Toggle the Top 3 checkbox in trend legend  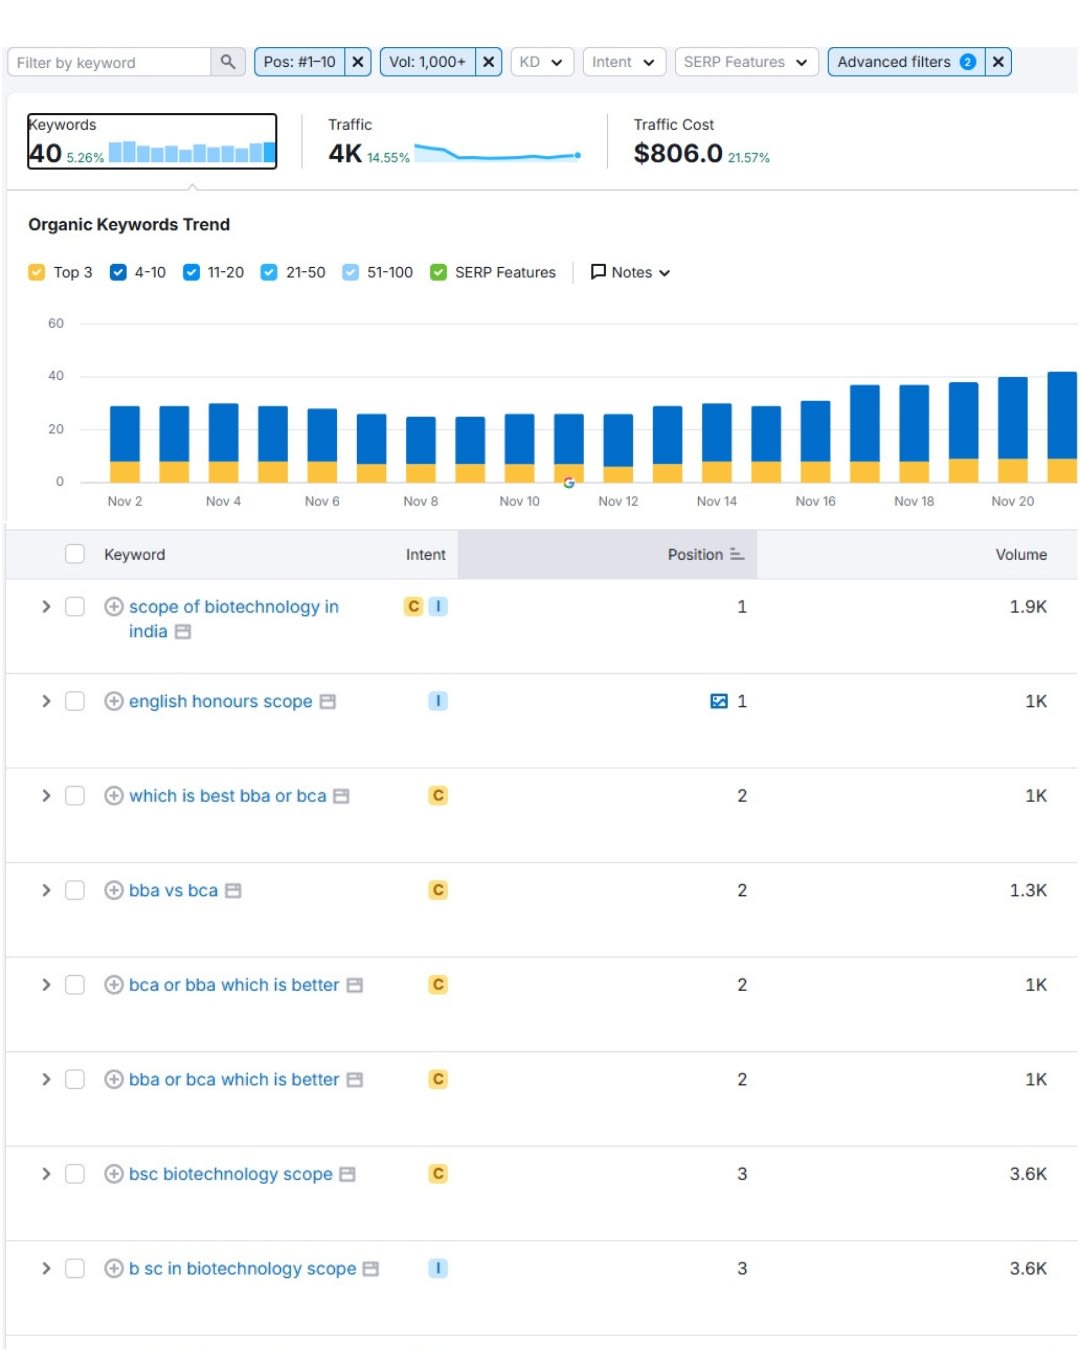37,272
